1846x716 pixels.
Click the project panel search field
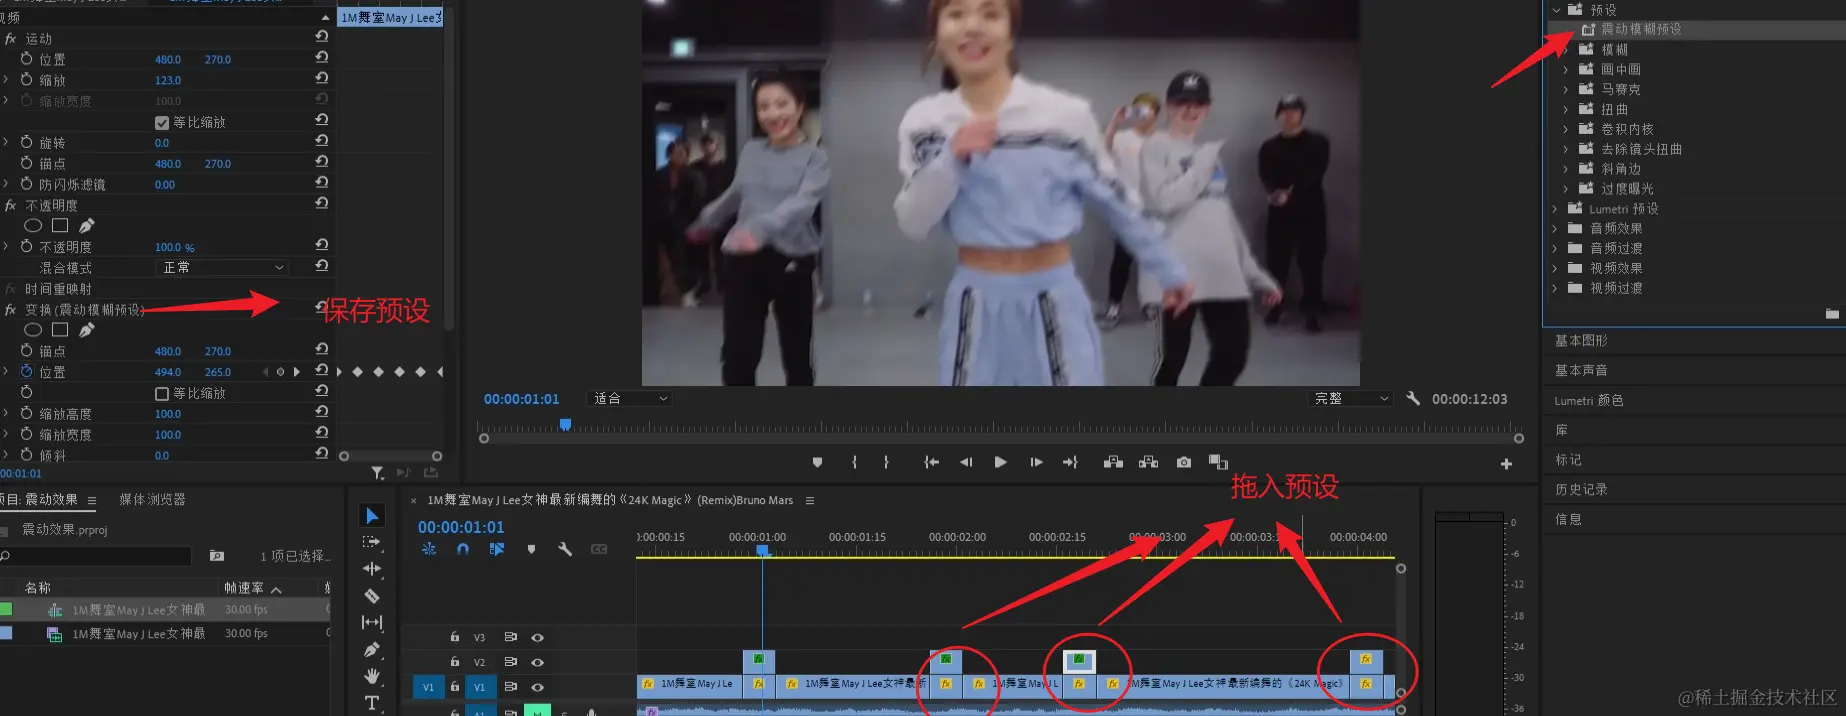tap(96, 556)
